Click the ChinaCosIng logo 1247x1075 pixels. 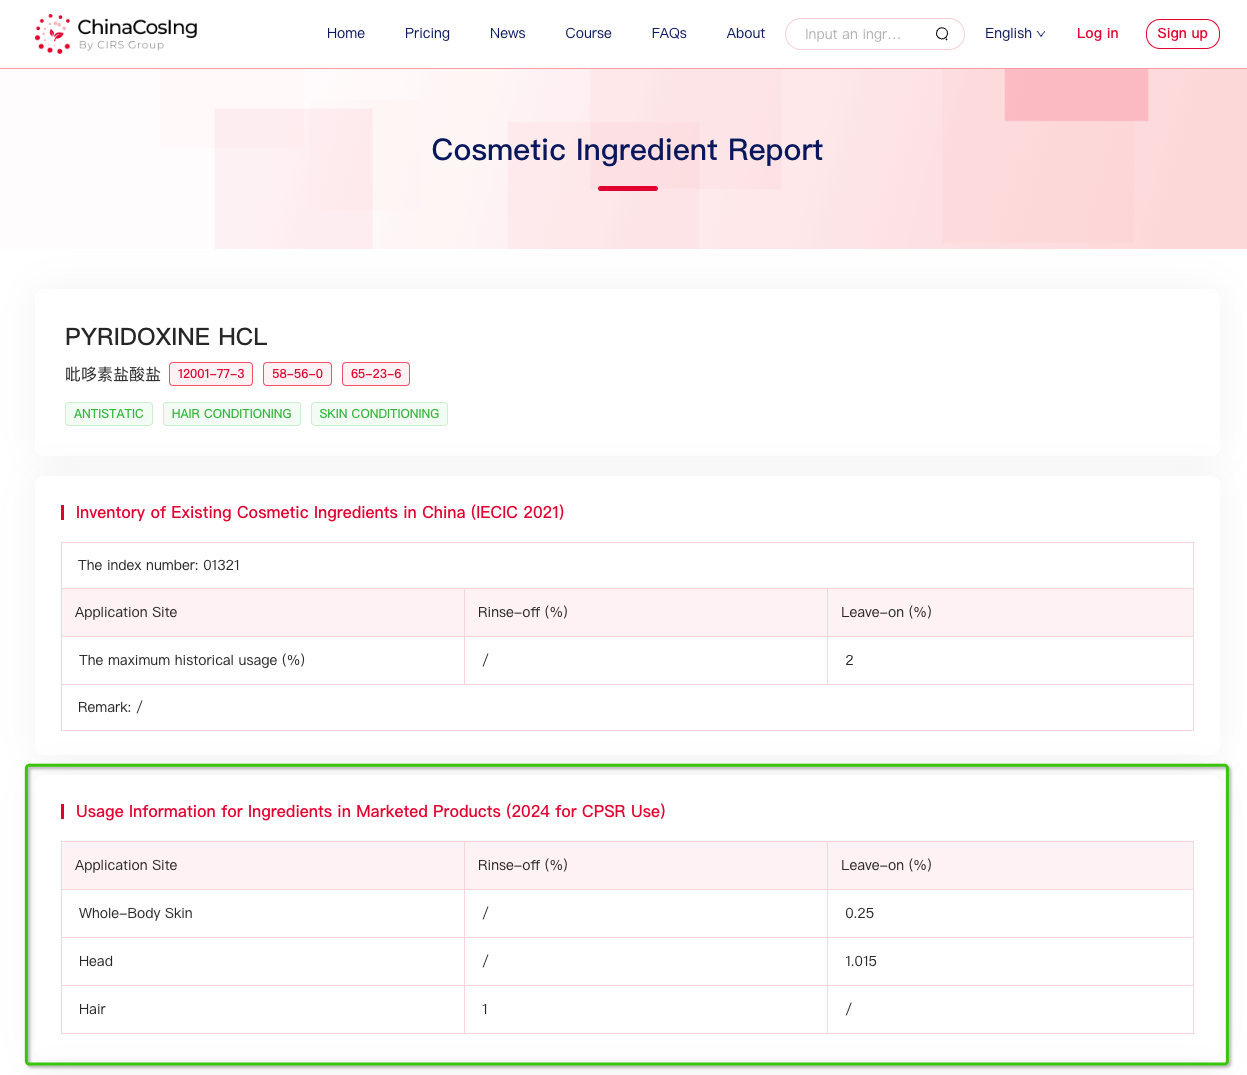114,33
